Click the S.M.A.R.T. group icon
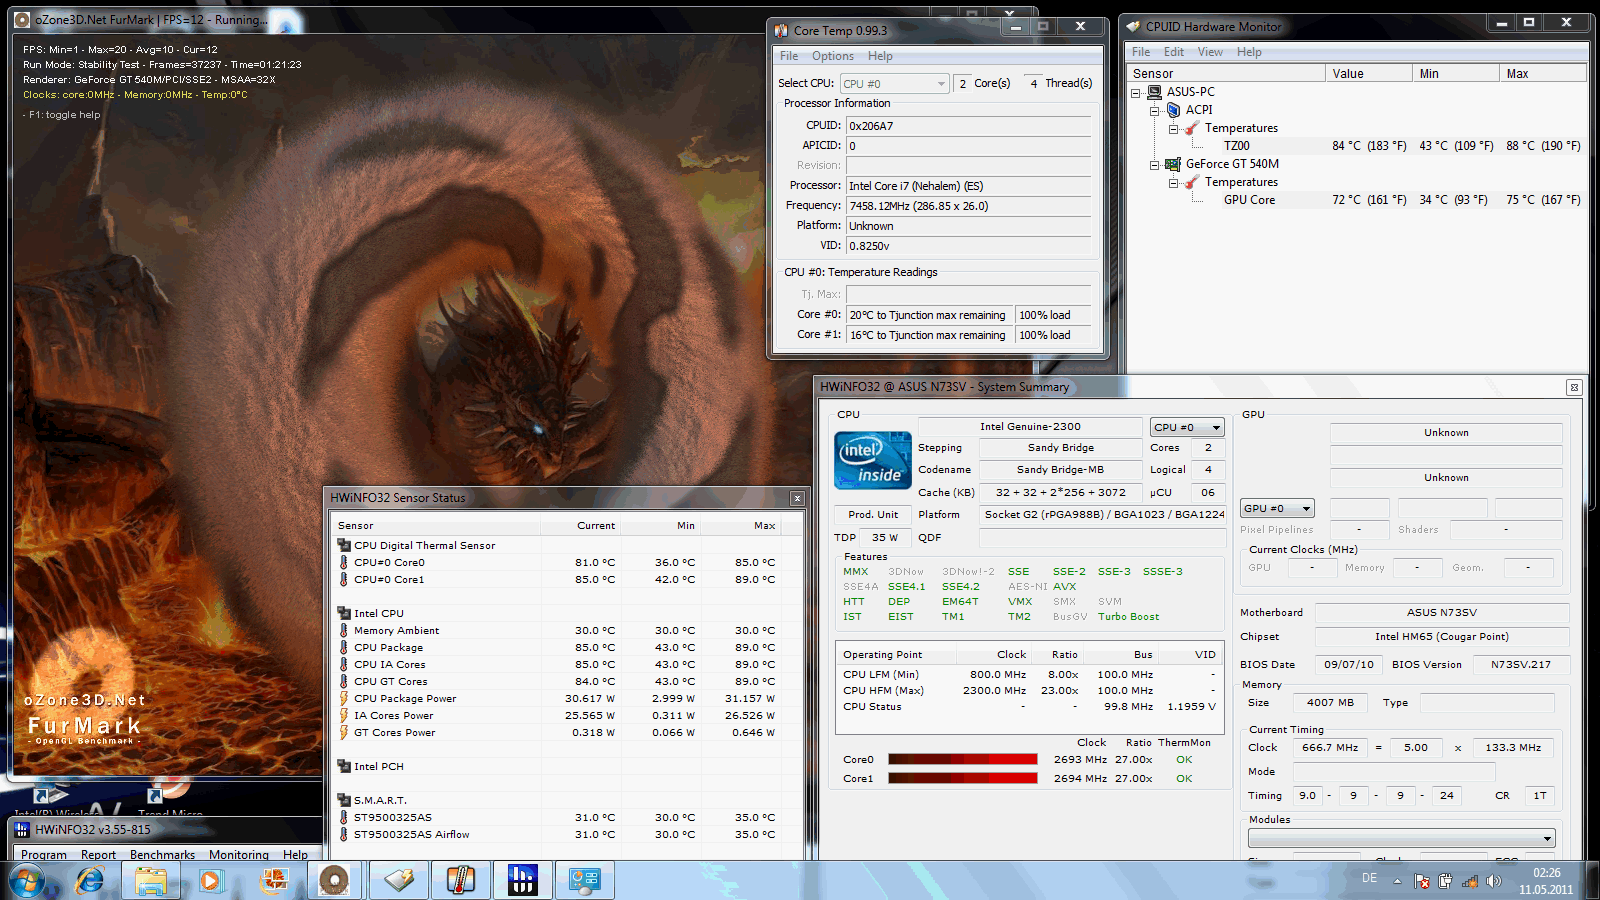Viewport: 1600px width, 900px height. [x=344, y=801]
